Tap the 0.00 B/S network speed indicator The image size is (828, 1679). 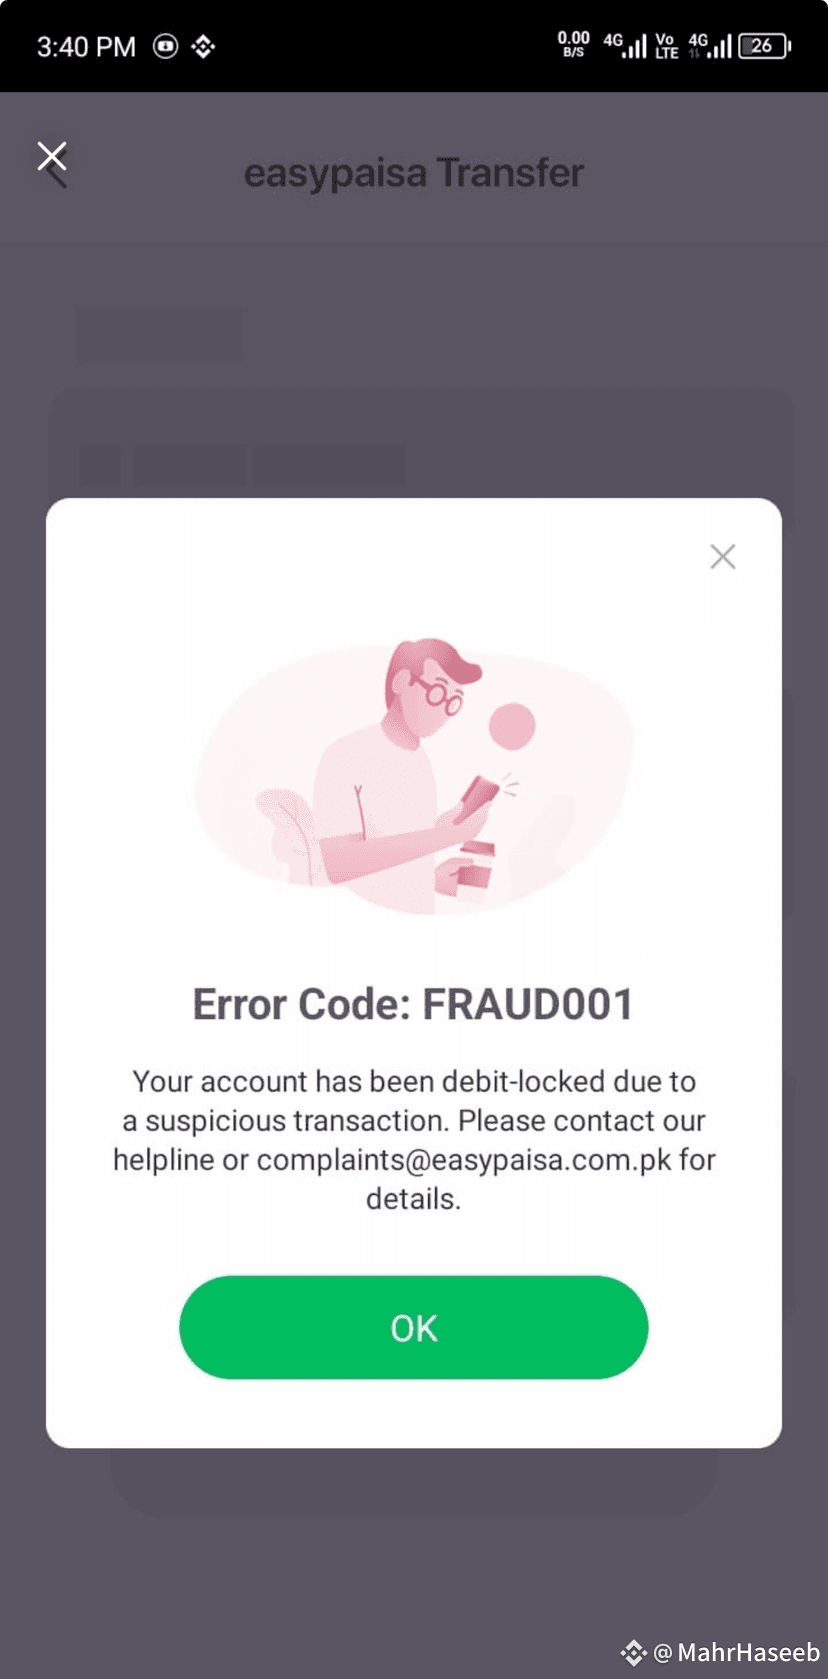tap(573, 44)
